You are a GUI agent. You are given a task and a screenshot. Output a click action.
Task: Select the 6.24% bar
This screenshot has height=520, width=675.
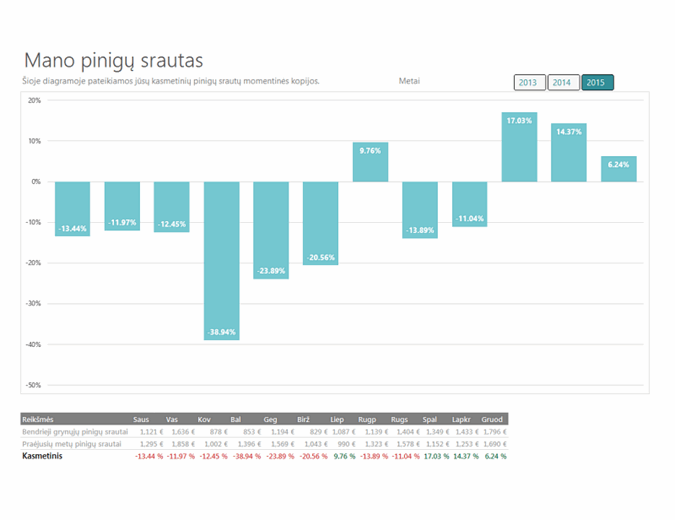618,169
